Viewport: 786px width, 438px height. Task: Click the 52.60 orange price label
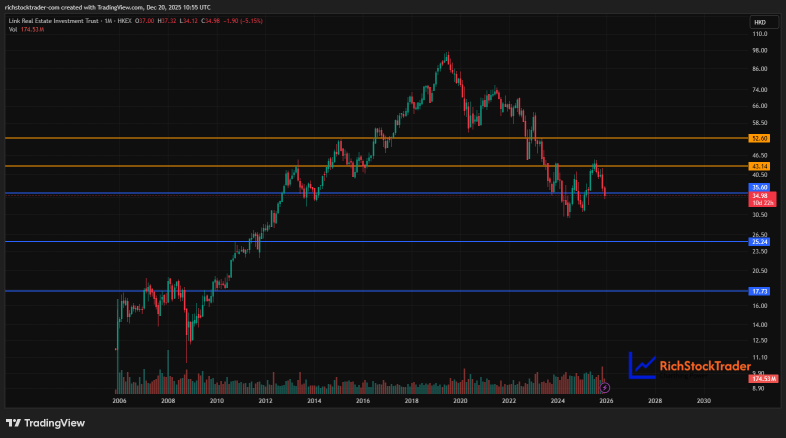click(x=759, y=138)
